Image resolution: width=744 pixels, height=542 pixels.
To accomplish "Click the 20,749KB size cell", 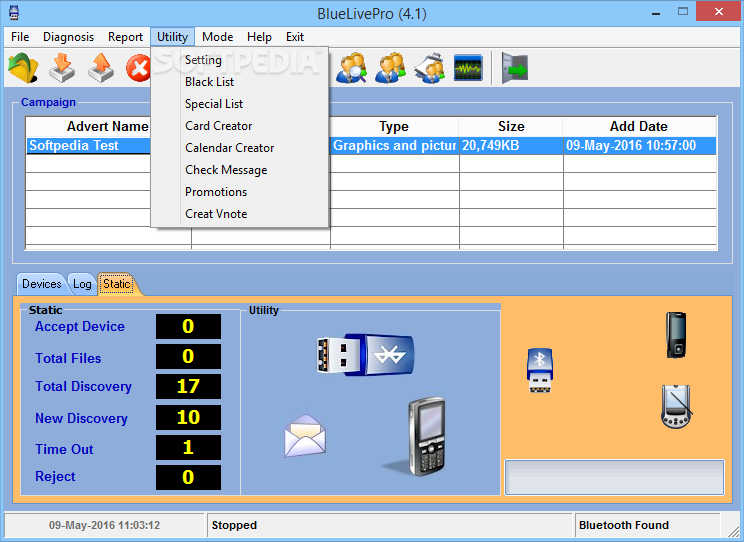I will (511, 146).
